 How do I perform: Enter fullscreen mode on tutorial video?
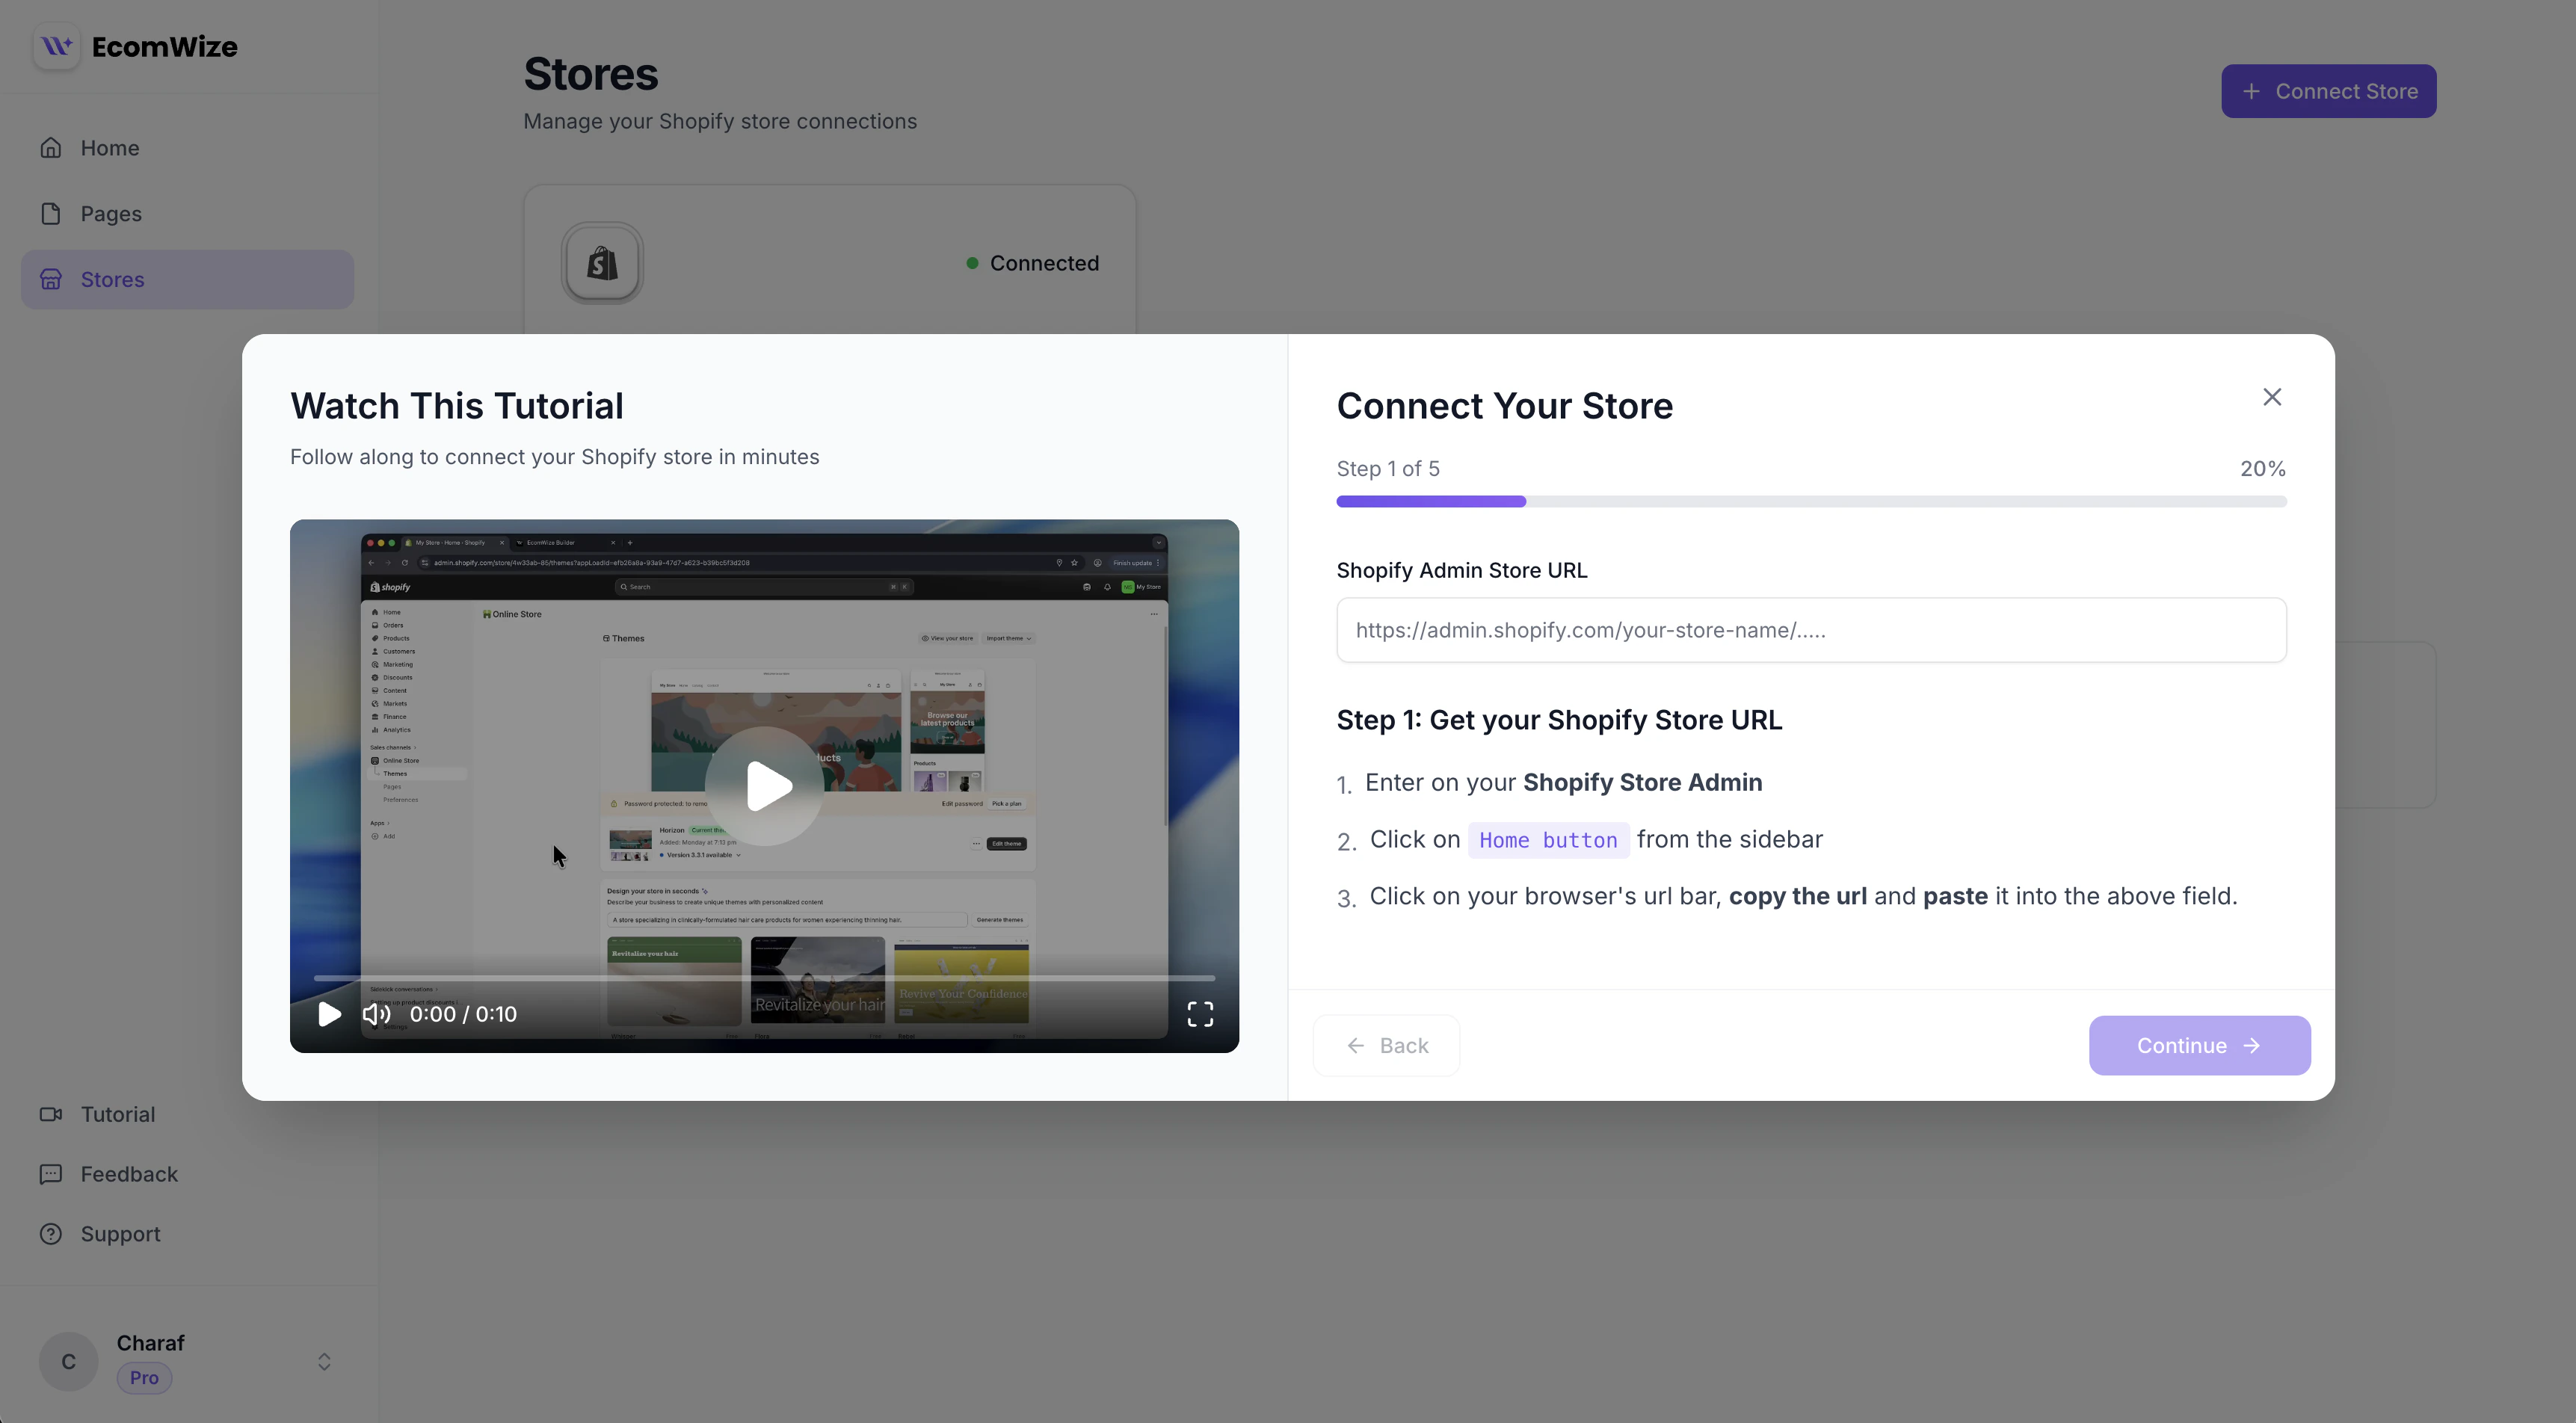pyautogui.click(x=1200, y=1014)
